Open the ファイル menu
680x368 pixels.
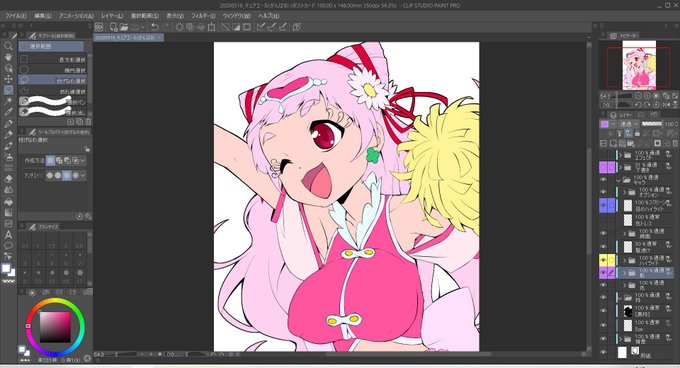15,16
